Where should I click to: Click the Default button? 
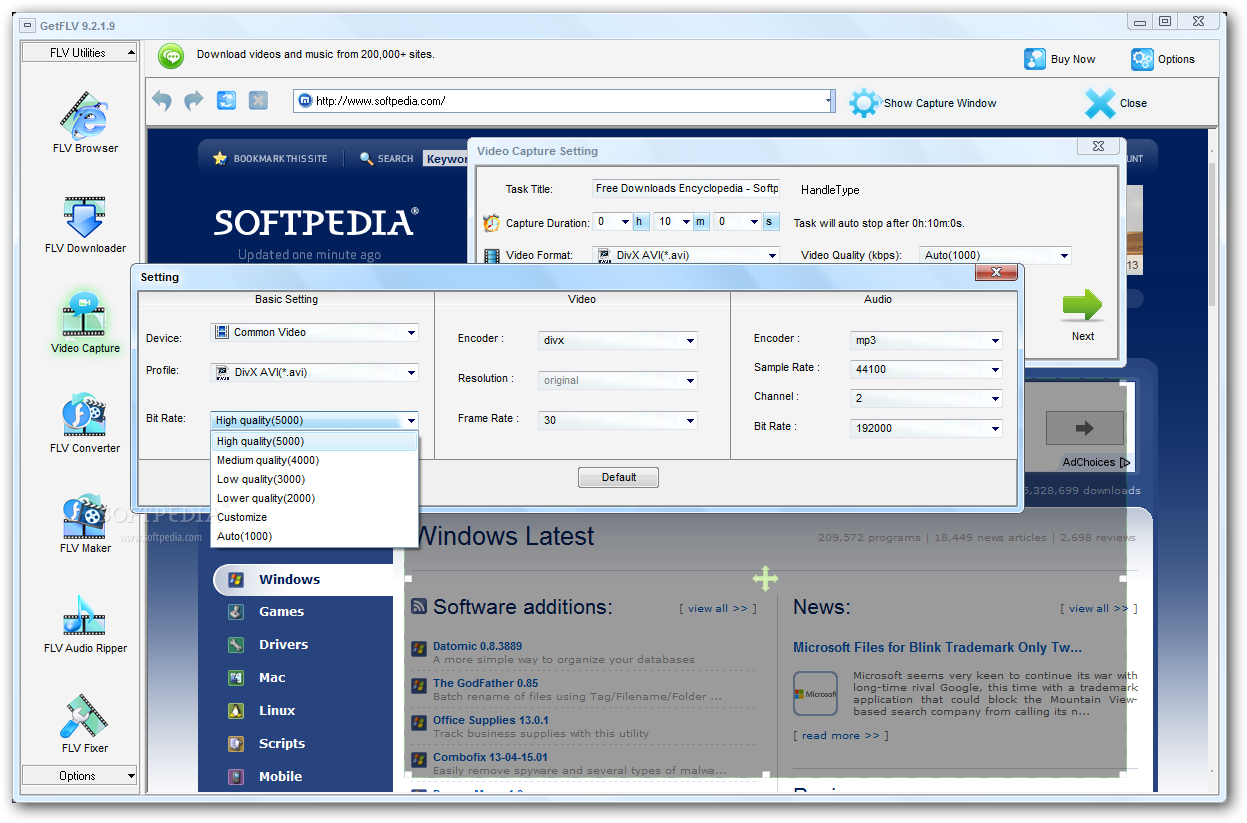click(618, 477)
